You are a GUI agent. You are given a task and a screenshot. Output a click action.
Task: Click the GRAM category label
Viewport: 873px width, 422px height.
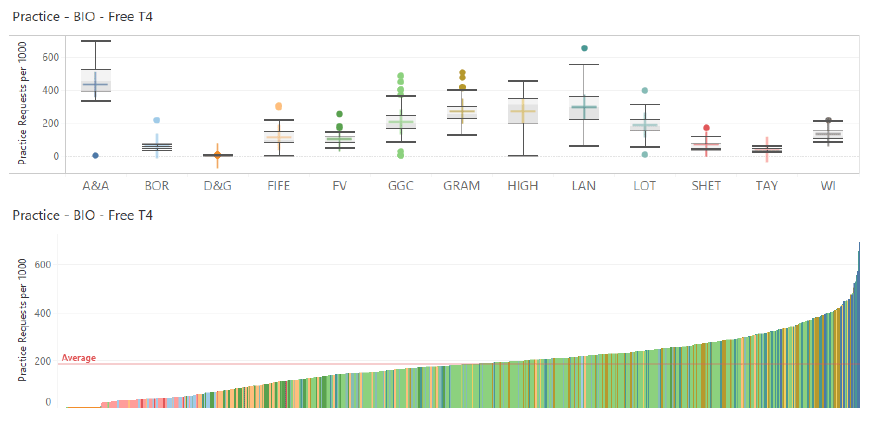click(x=462, y=186)
